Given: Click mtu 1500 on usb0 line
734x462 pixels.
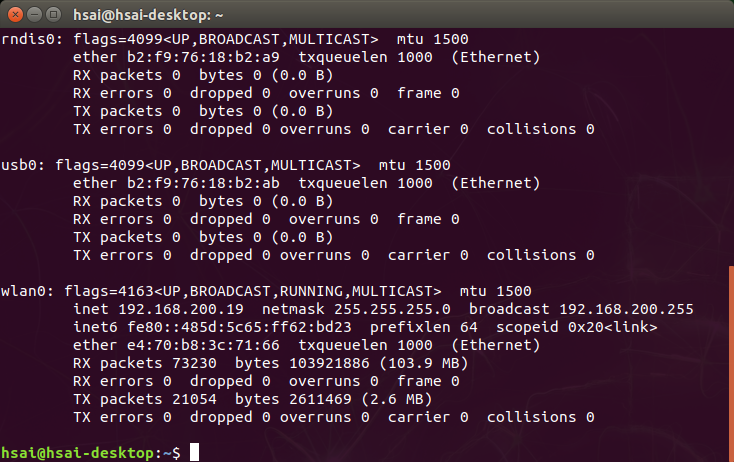Looking at the screenshot, I should 415,165.
